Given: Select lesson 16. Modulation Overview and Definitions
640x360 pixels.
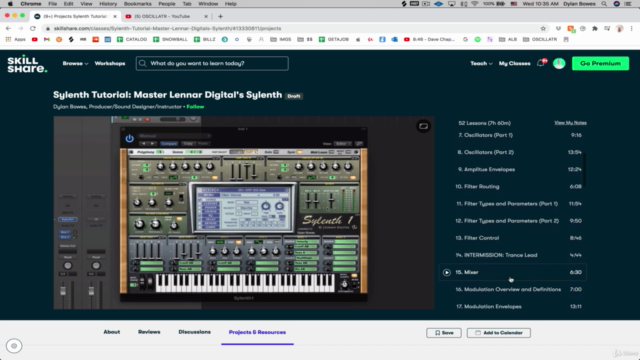Looking at the screenshot, I should click(x=513, y=289).
